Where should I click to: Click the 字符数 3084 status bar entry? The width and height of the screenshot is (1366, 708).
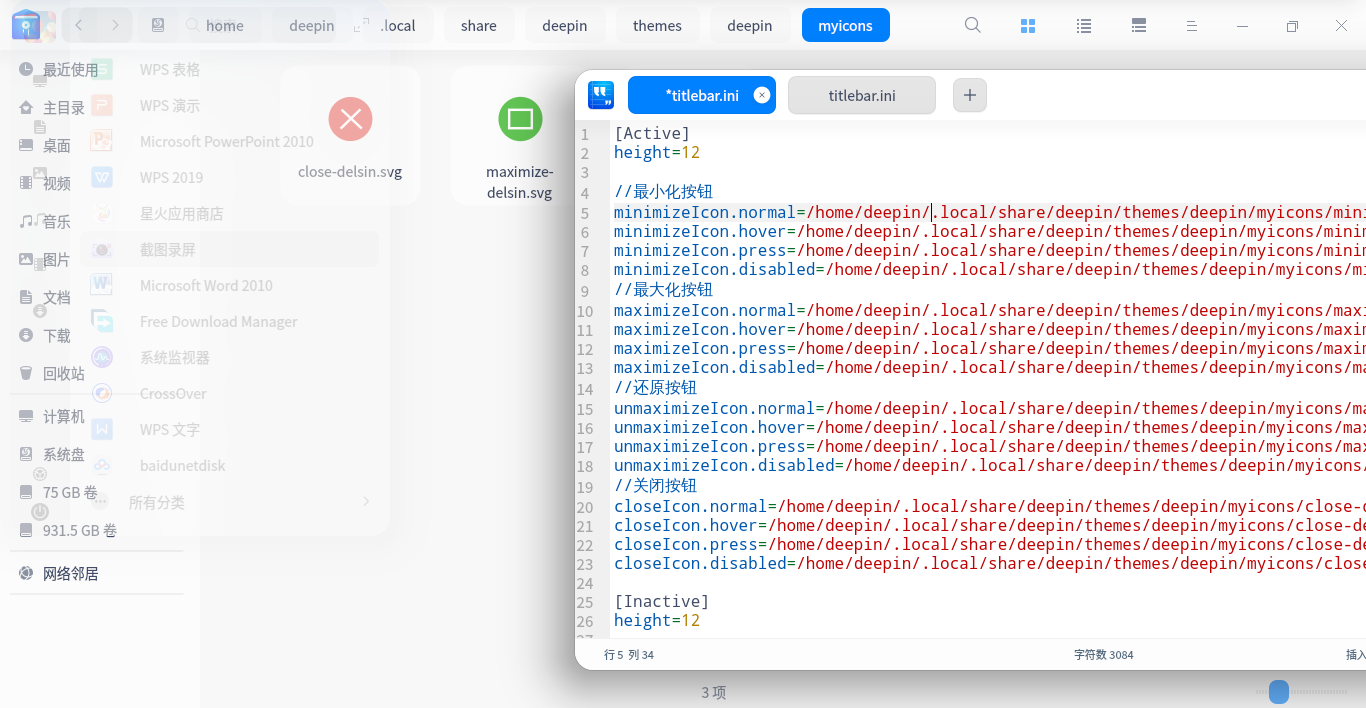(x=1104, y=655)
